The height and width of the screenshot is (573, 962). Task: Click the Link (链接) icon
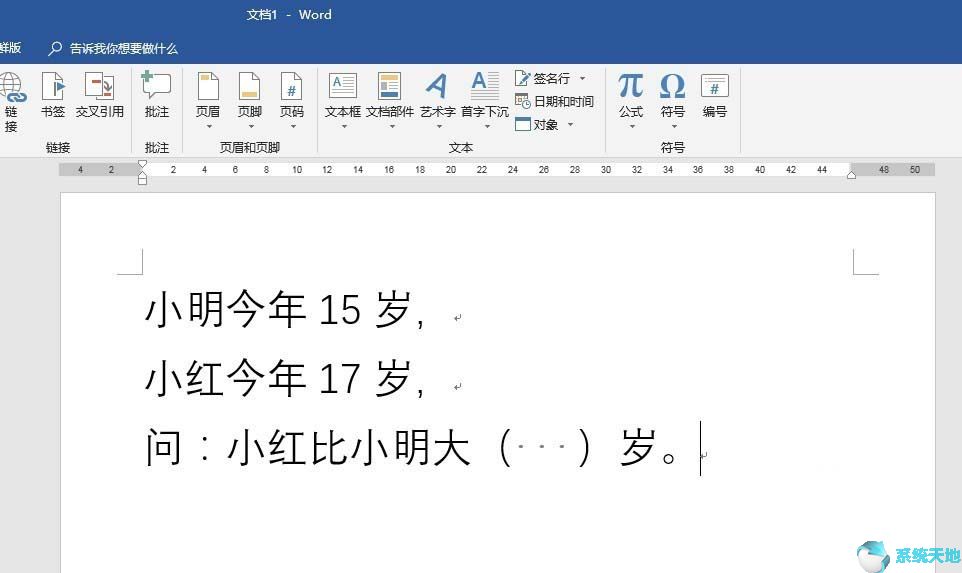(x=12, y=87)
